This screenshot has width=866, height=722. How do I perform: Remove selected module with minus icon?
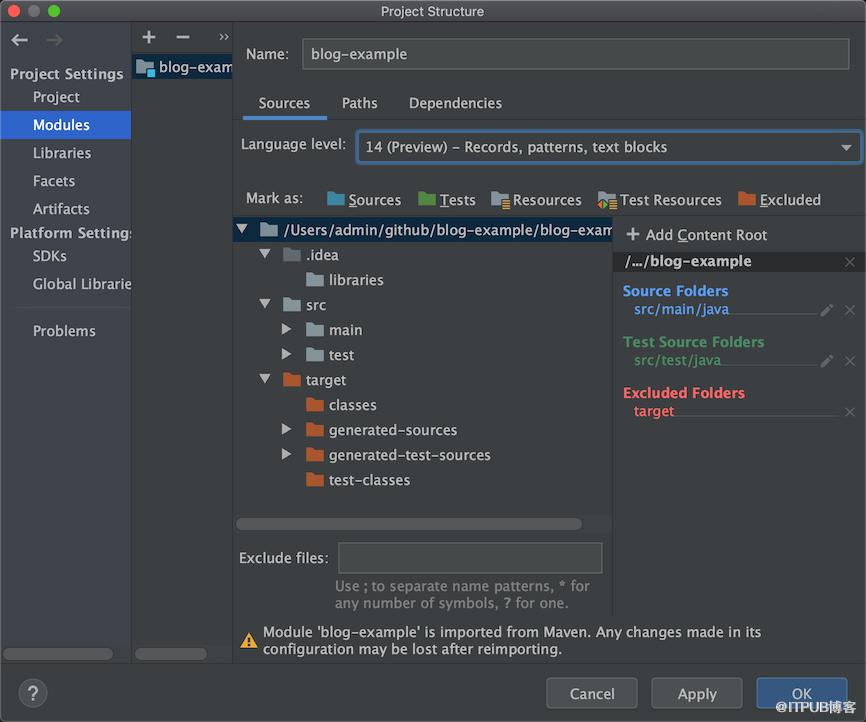183,37
